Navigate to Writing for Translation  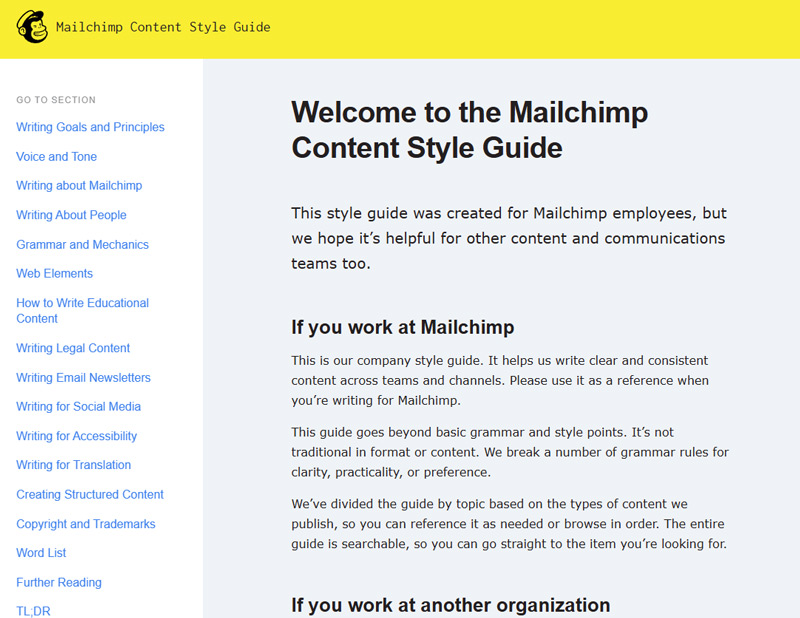click(x=73, y=465)
